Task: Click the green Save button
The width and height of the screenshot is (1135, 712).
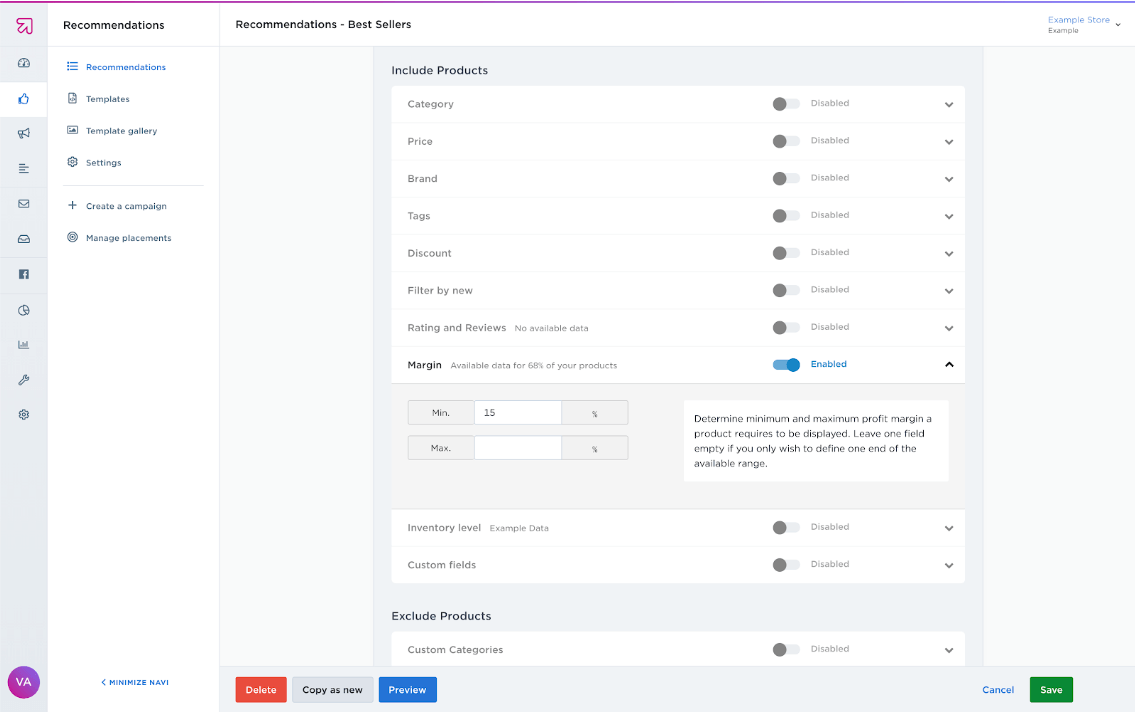Action: (1051, 690)
